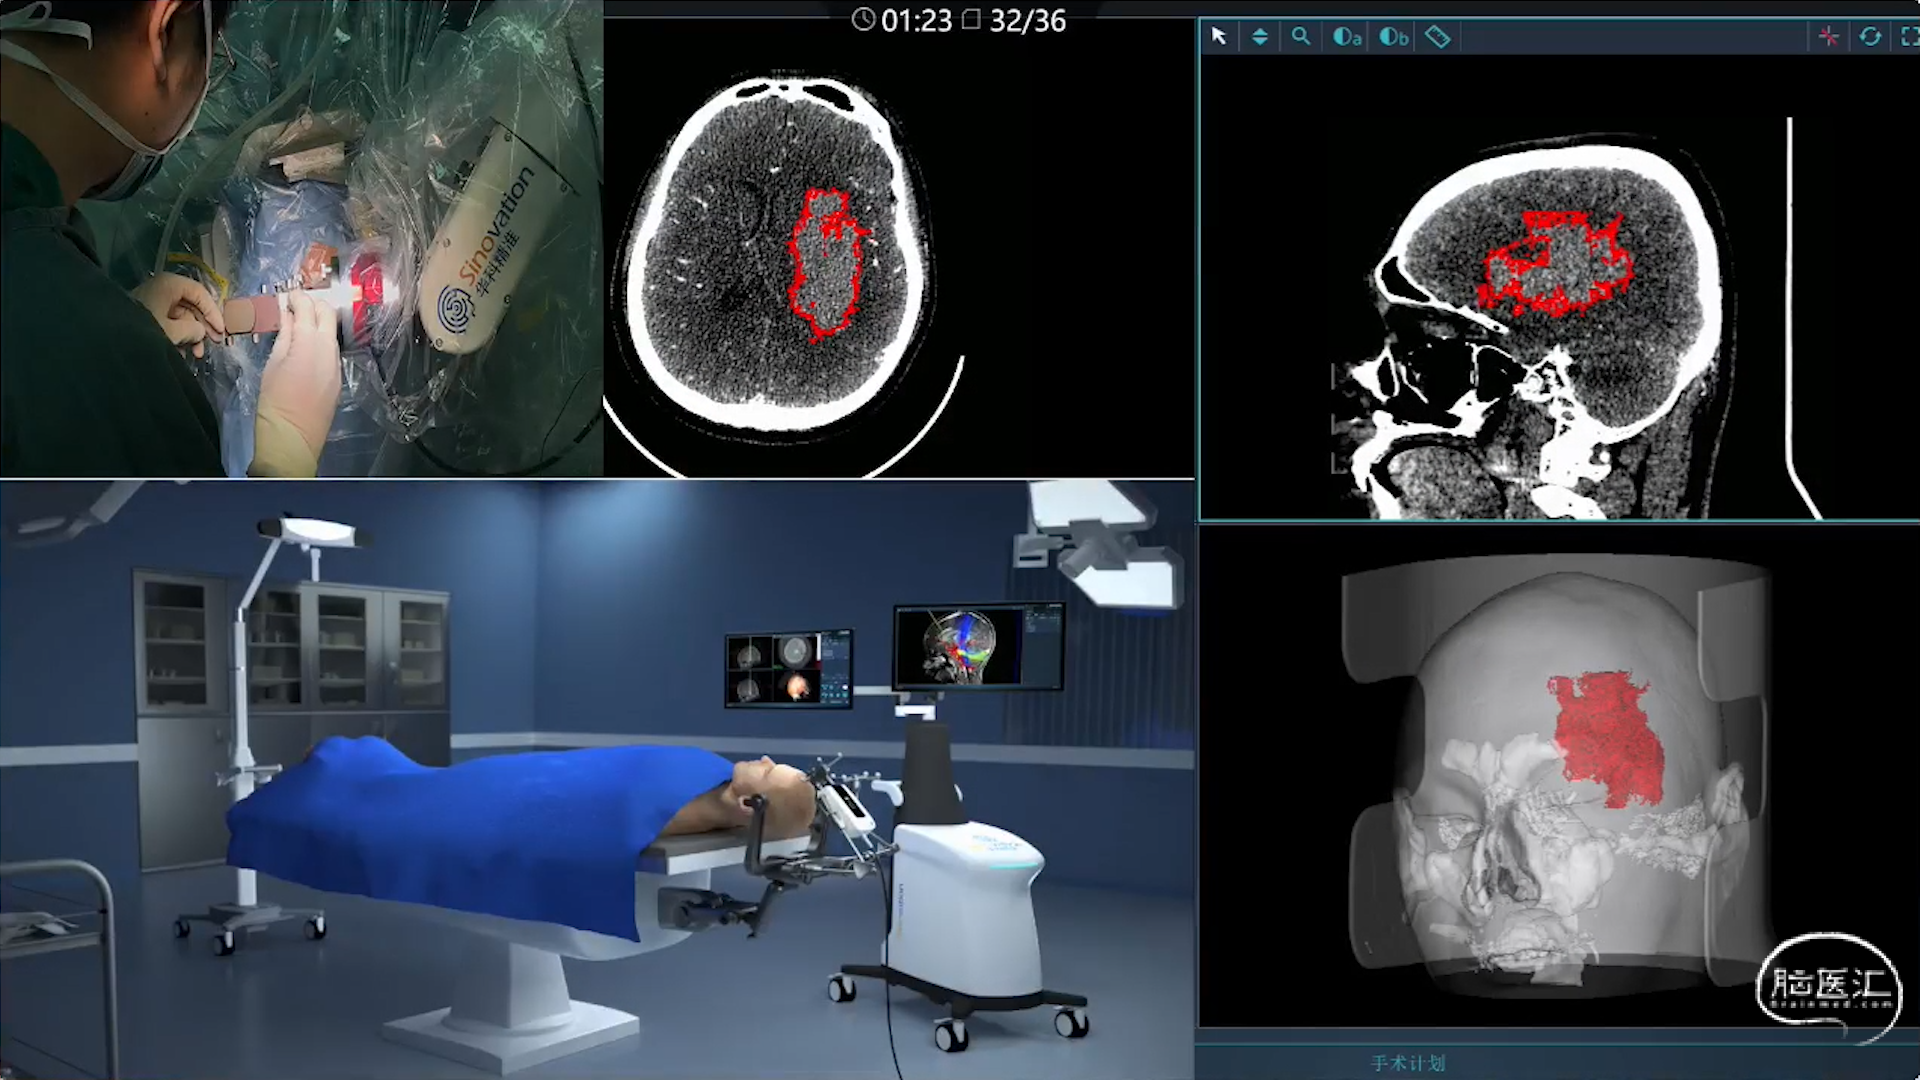Select contrast tool 'a' icon
The image size is (1920, 1080).
point(1347,37)
